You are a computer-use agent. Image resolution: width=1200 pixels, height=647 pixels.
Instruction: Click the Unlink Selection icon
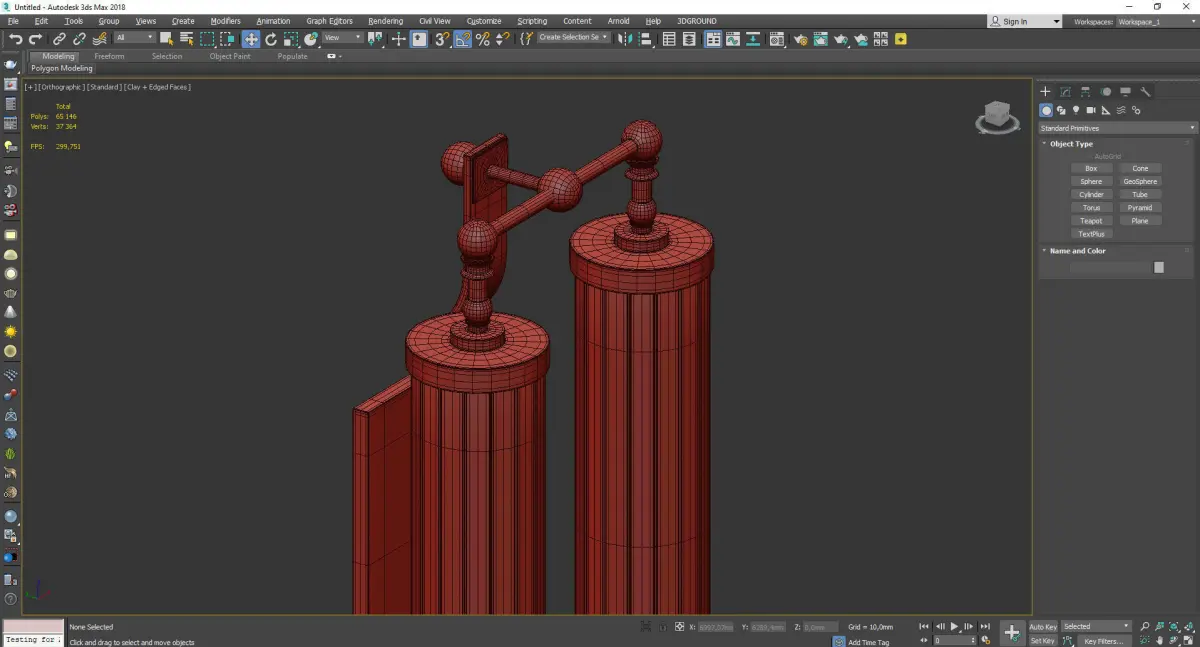pyautogui.click(x=79, y=39)
